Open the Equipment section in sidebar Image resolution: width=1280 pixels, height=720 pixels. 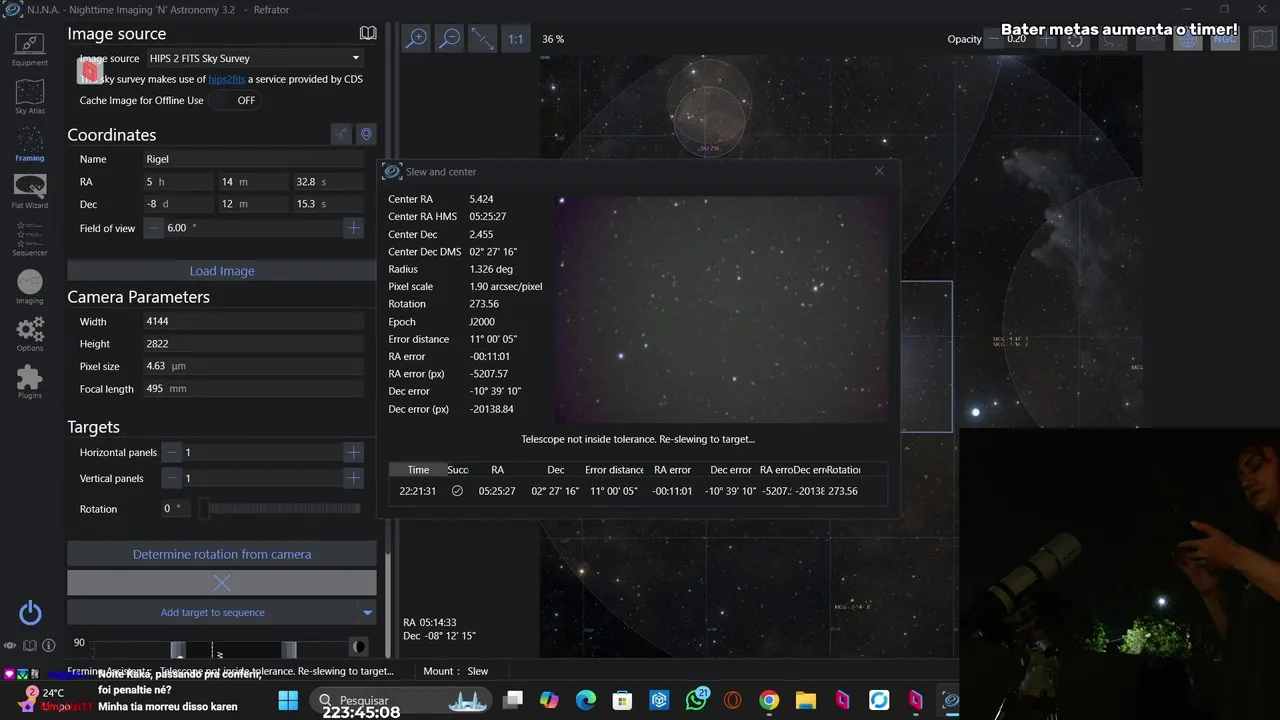(x=30, y=48)
